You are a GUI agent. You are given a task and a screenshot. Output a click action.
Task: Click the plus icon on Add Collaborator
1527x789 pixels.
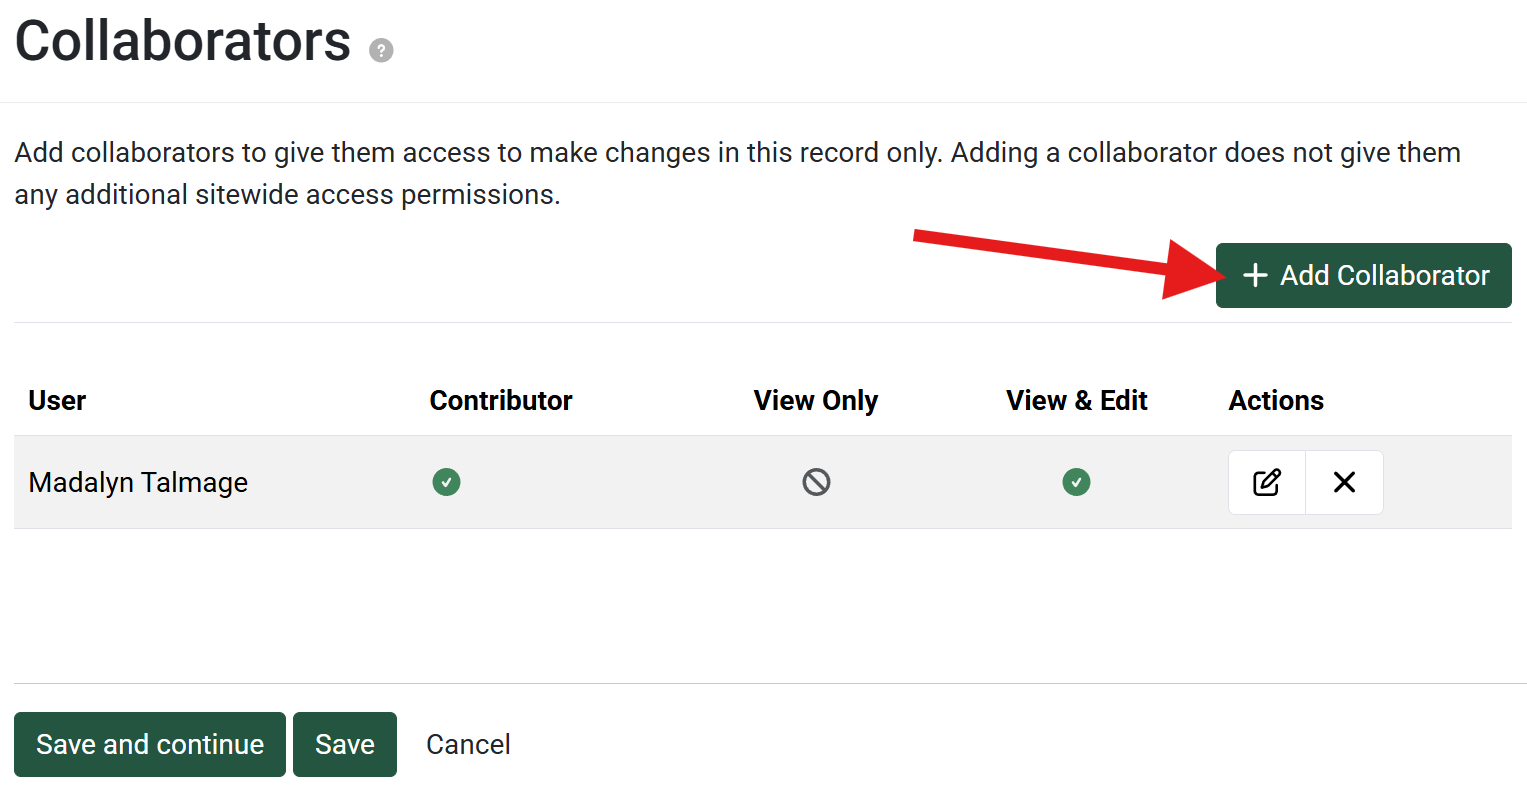1255,275
